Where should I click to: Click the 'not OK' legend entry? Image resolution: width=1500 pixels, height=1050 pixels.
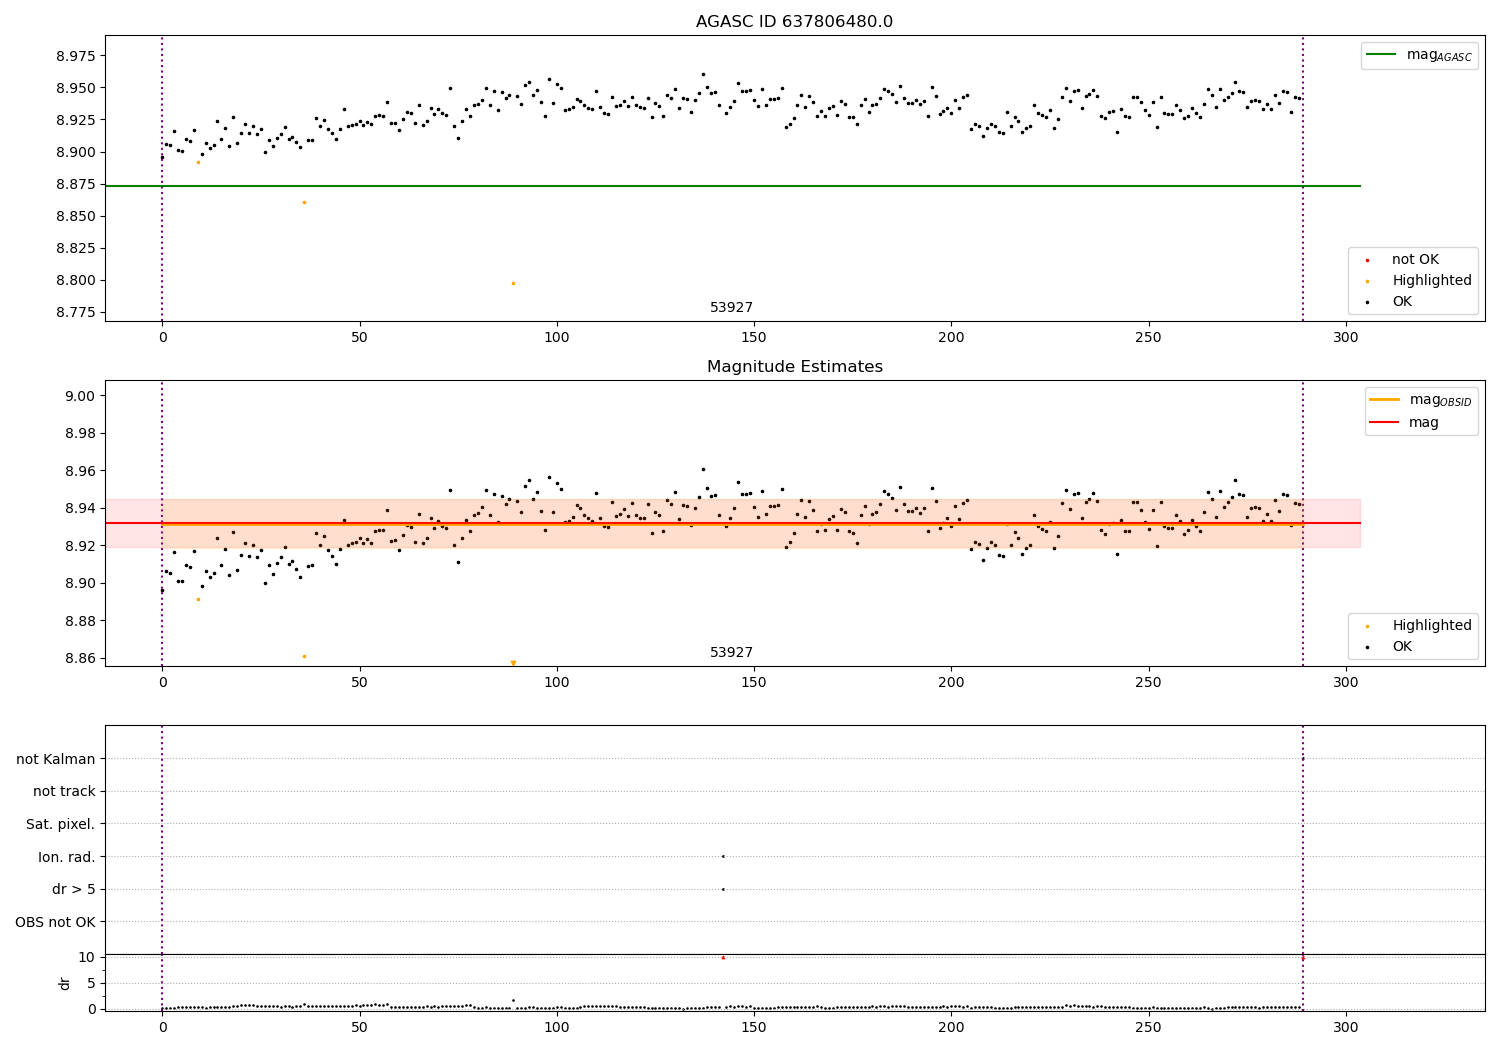tap(1415, 260)
